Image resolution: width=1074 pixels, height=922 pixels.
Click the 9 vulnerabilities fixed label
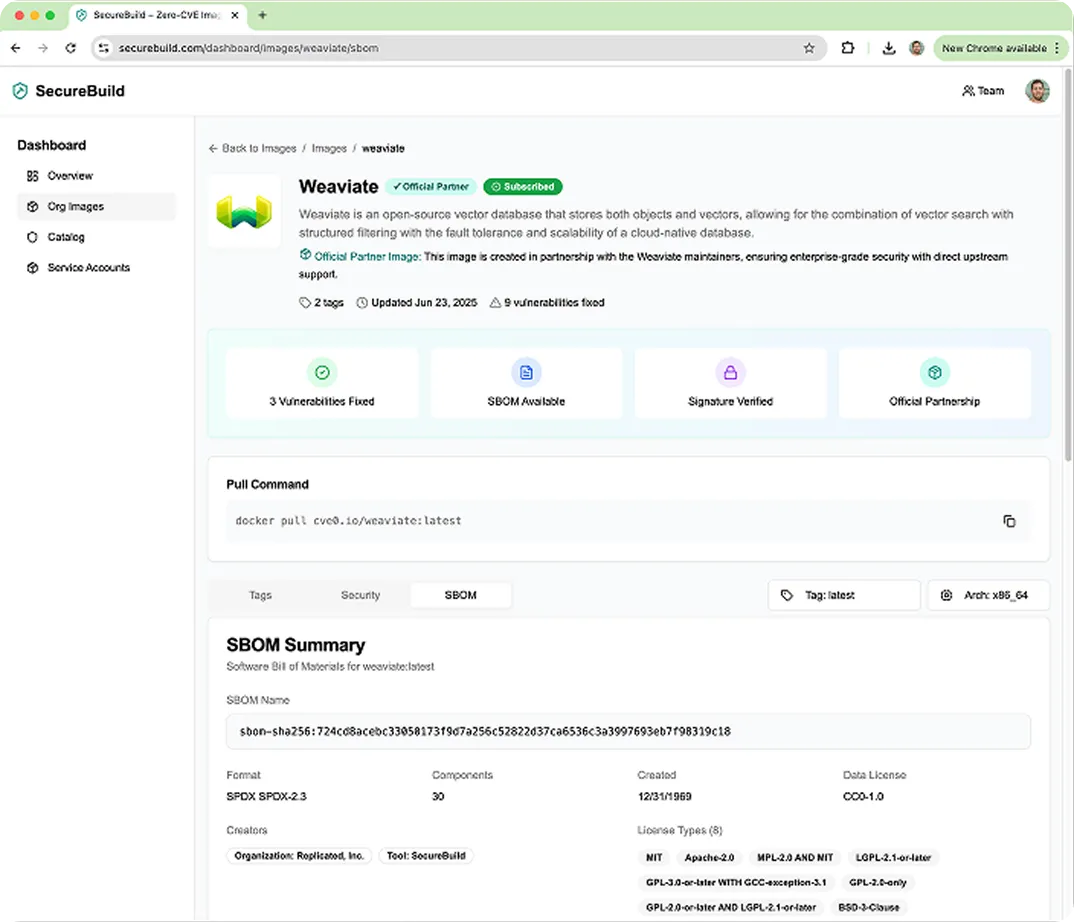pos(547,302)
